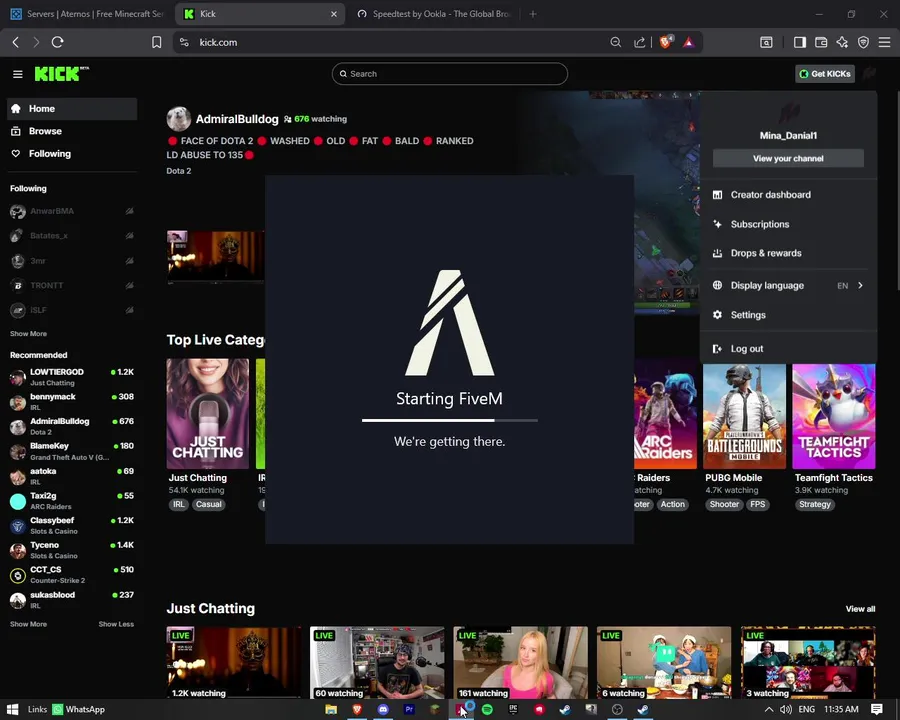The image size is (900, 720).
Task: Toggle notifications icon for ISLF
Action: pyautogui.click(x=130, y=310)
